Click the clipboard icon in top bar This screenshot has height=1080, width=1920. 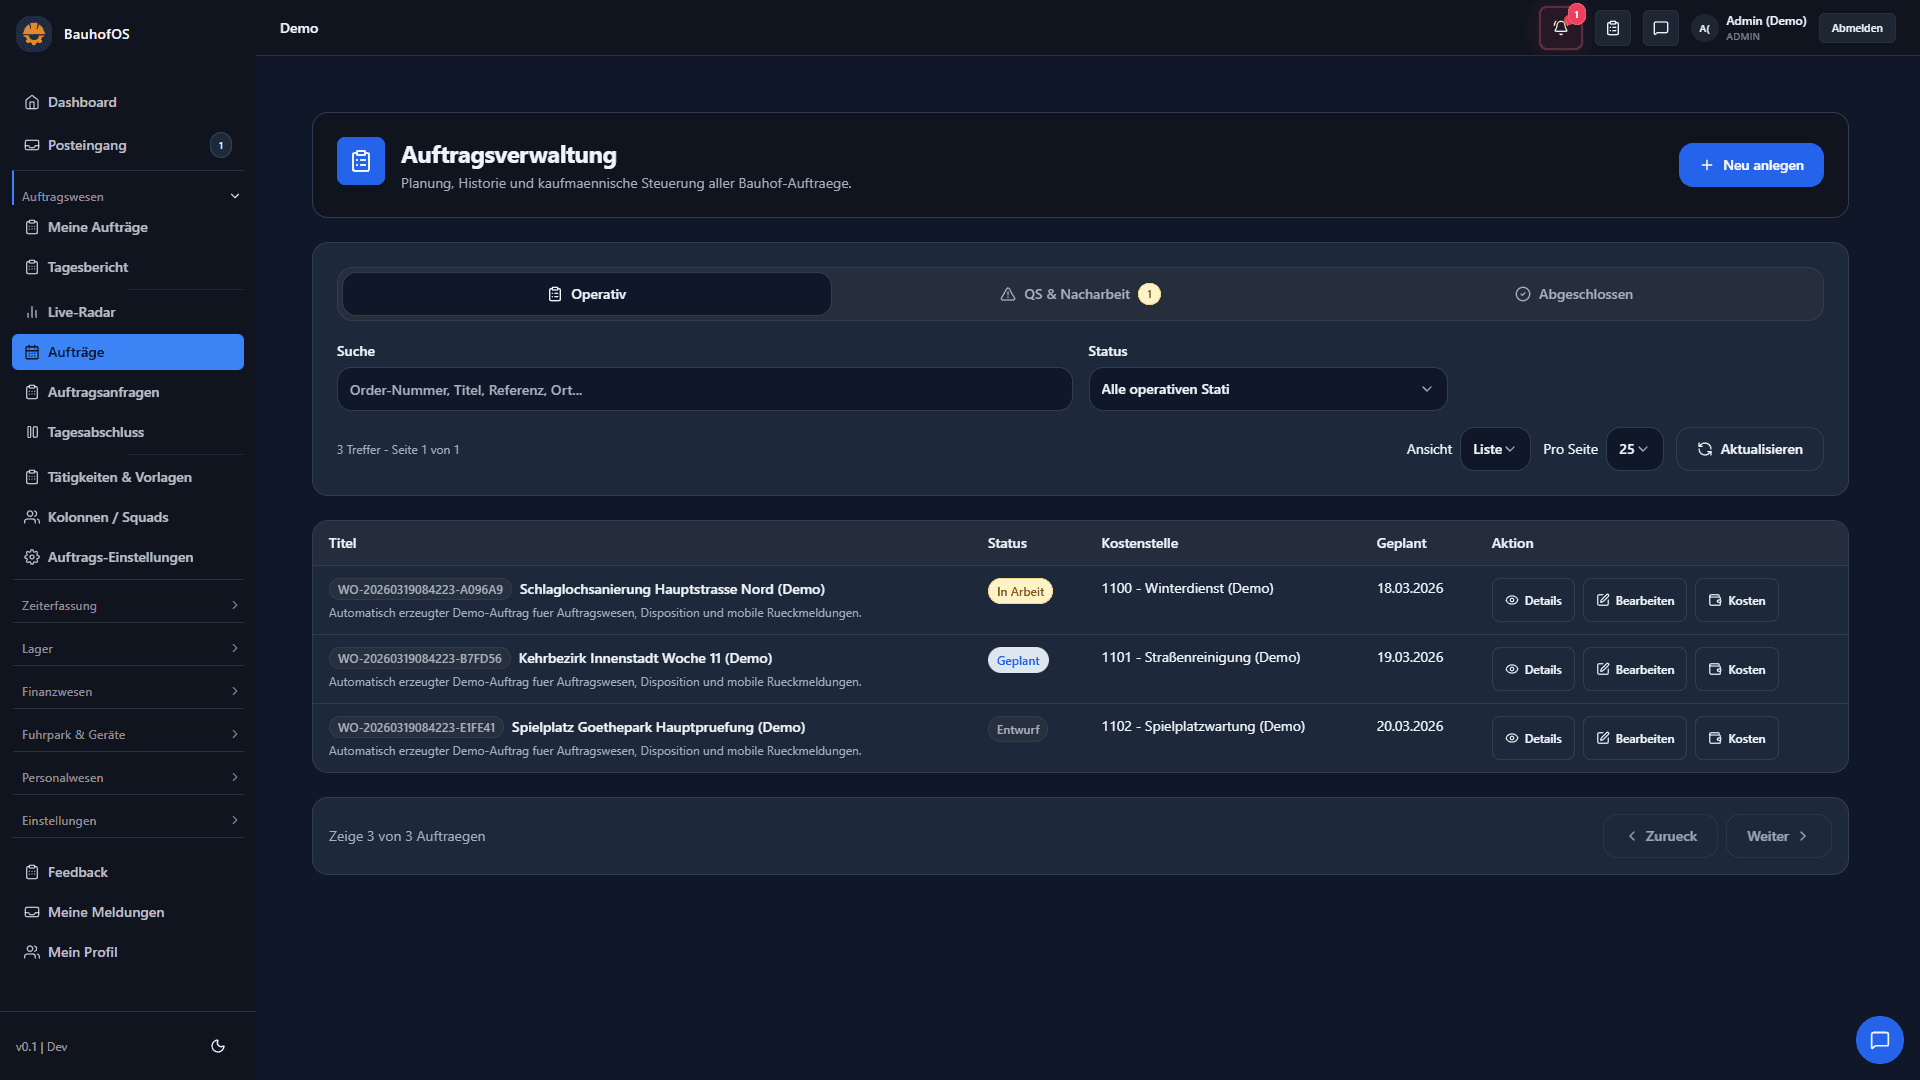[x=1613, y=28]
